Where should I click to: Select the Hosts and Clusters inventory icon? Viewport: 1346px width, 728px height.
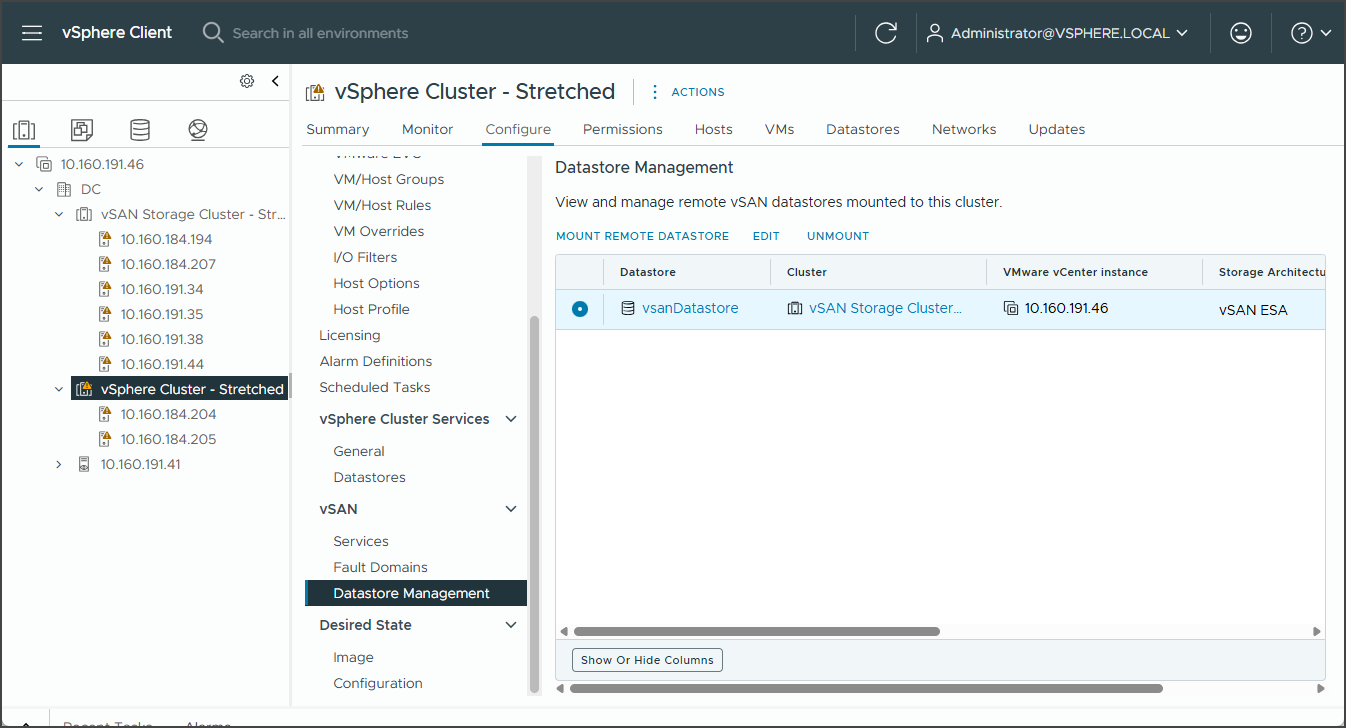tap(24, 129)
